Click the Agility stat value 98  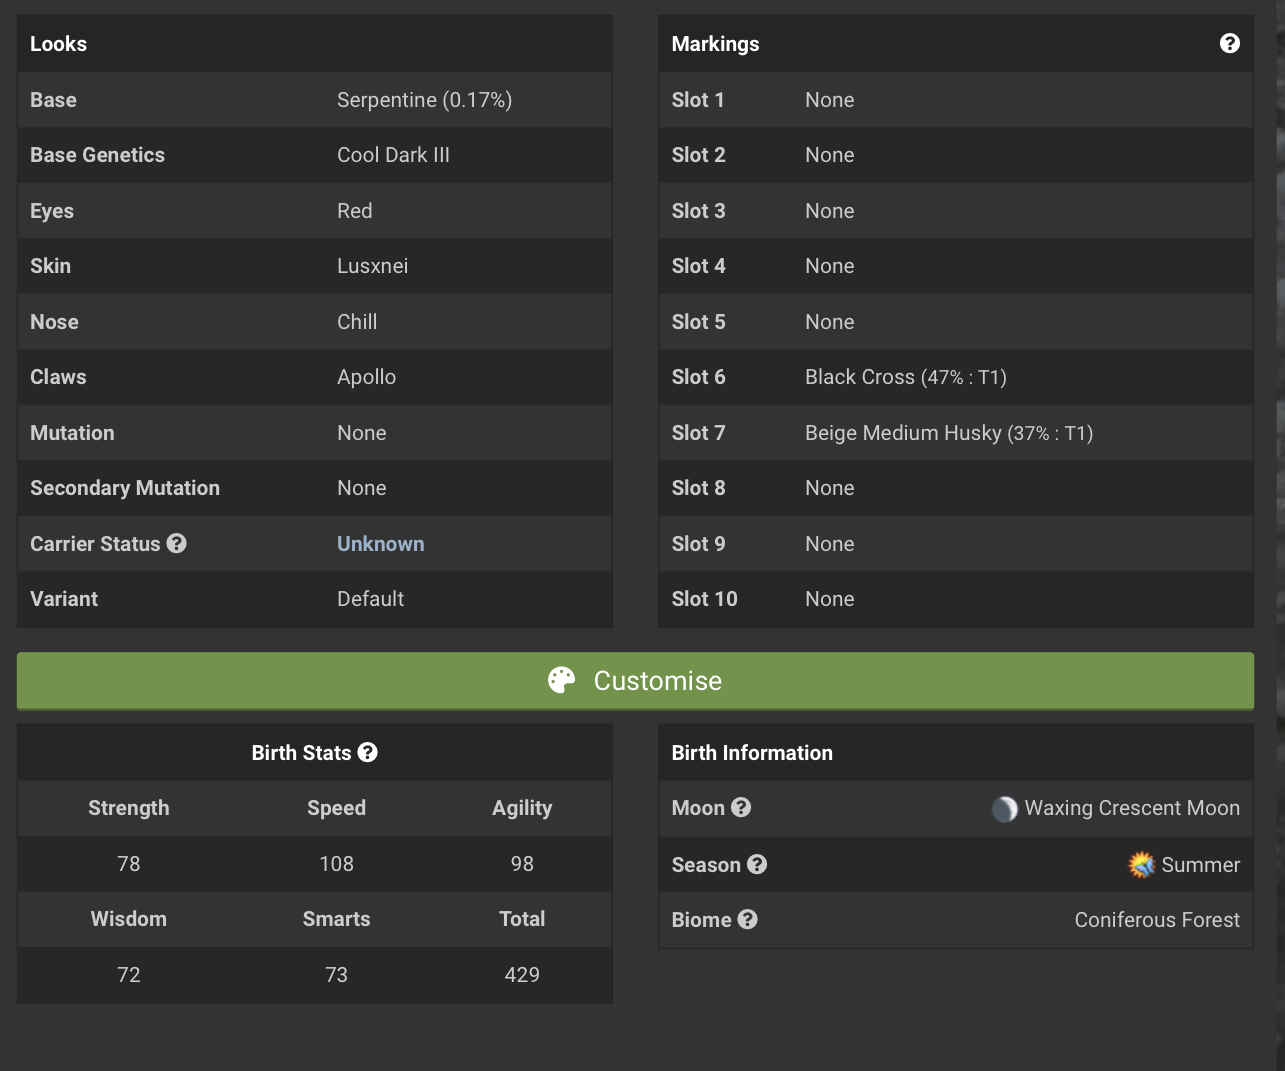point(522,864)
